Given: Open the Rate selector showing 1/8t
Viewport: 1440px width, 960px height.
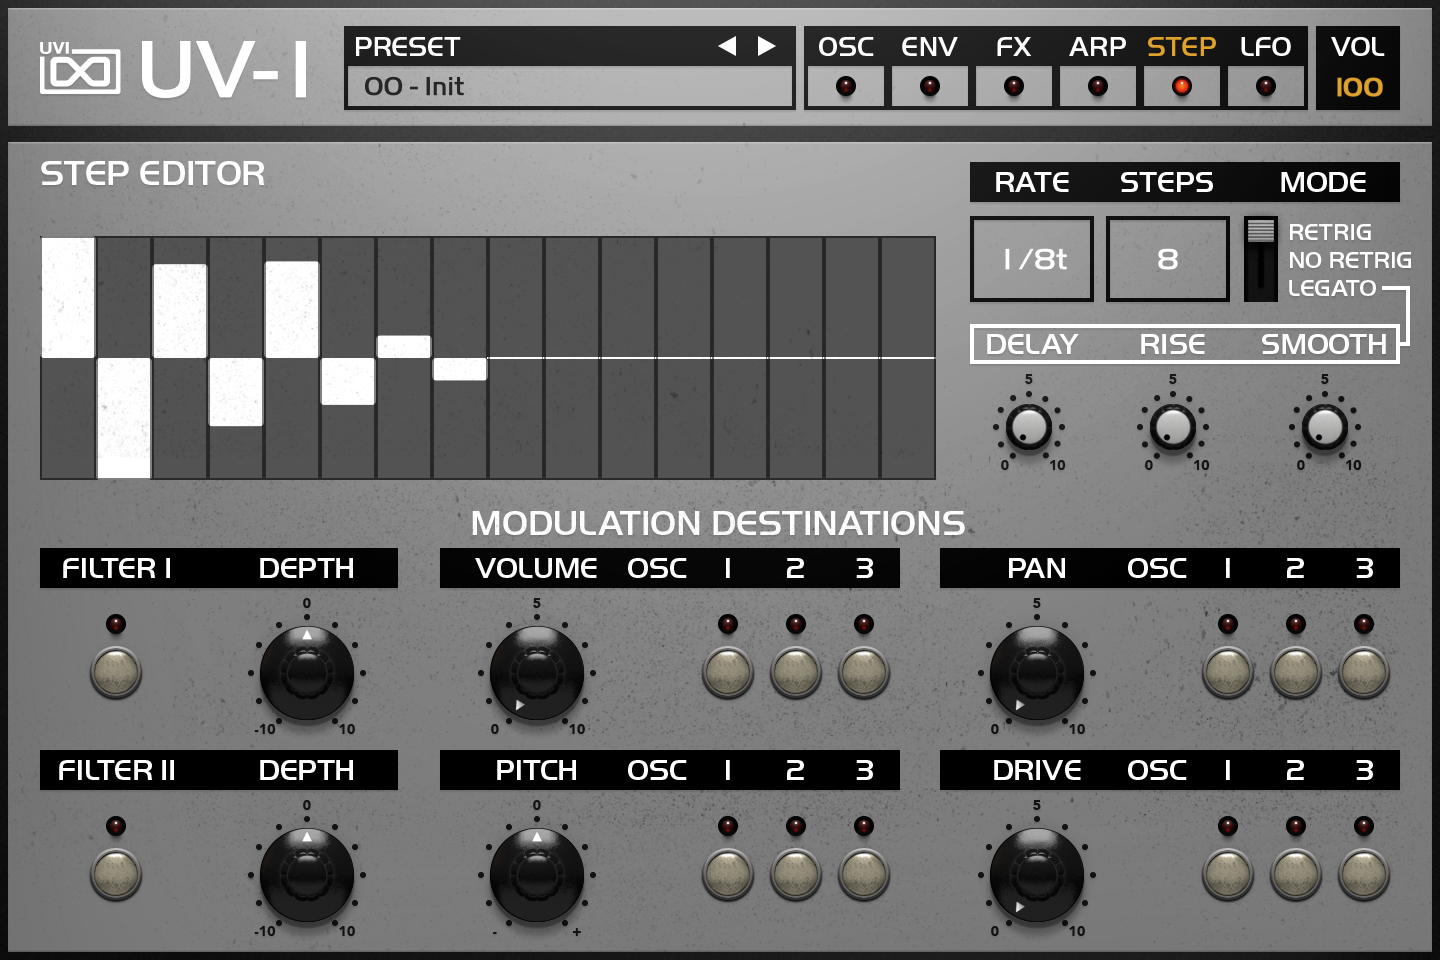Looking at the screenshot, I should (x=1032, y=259).
